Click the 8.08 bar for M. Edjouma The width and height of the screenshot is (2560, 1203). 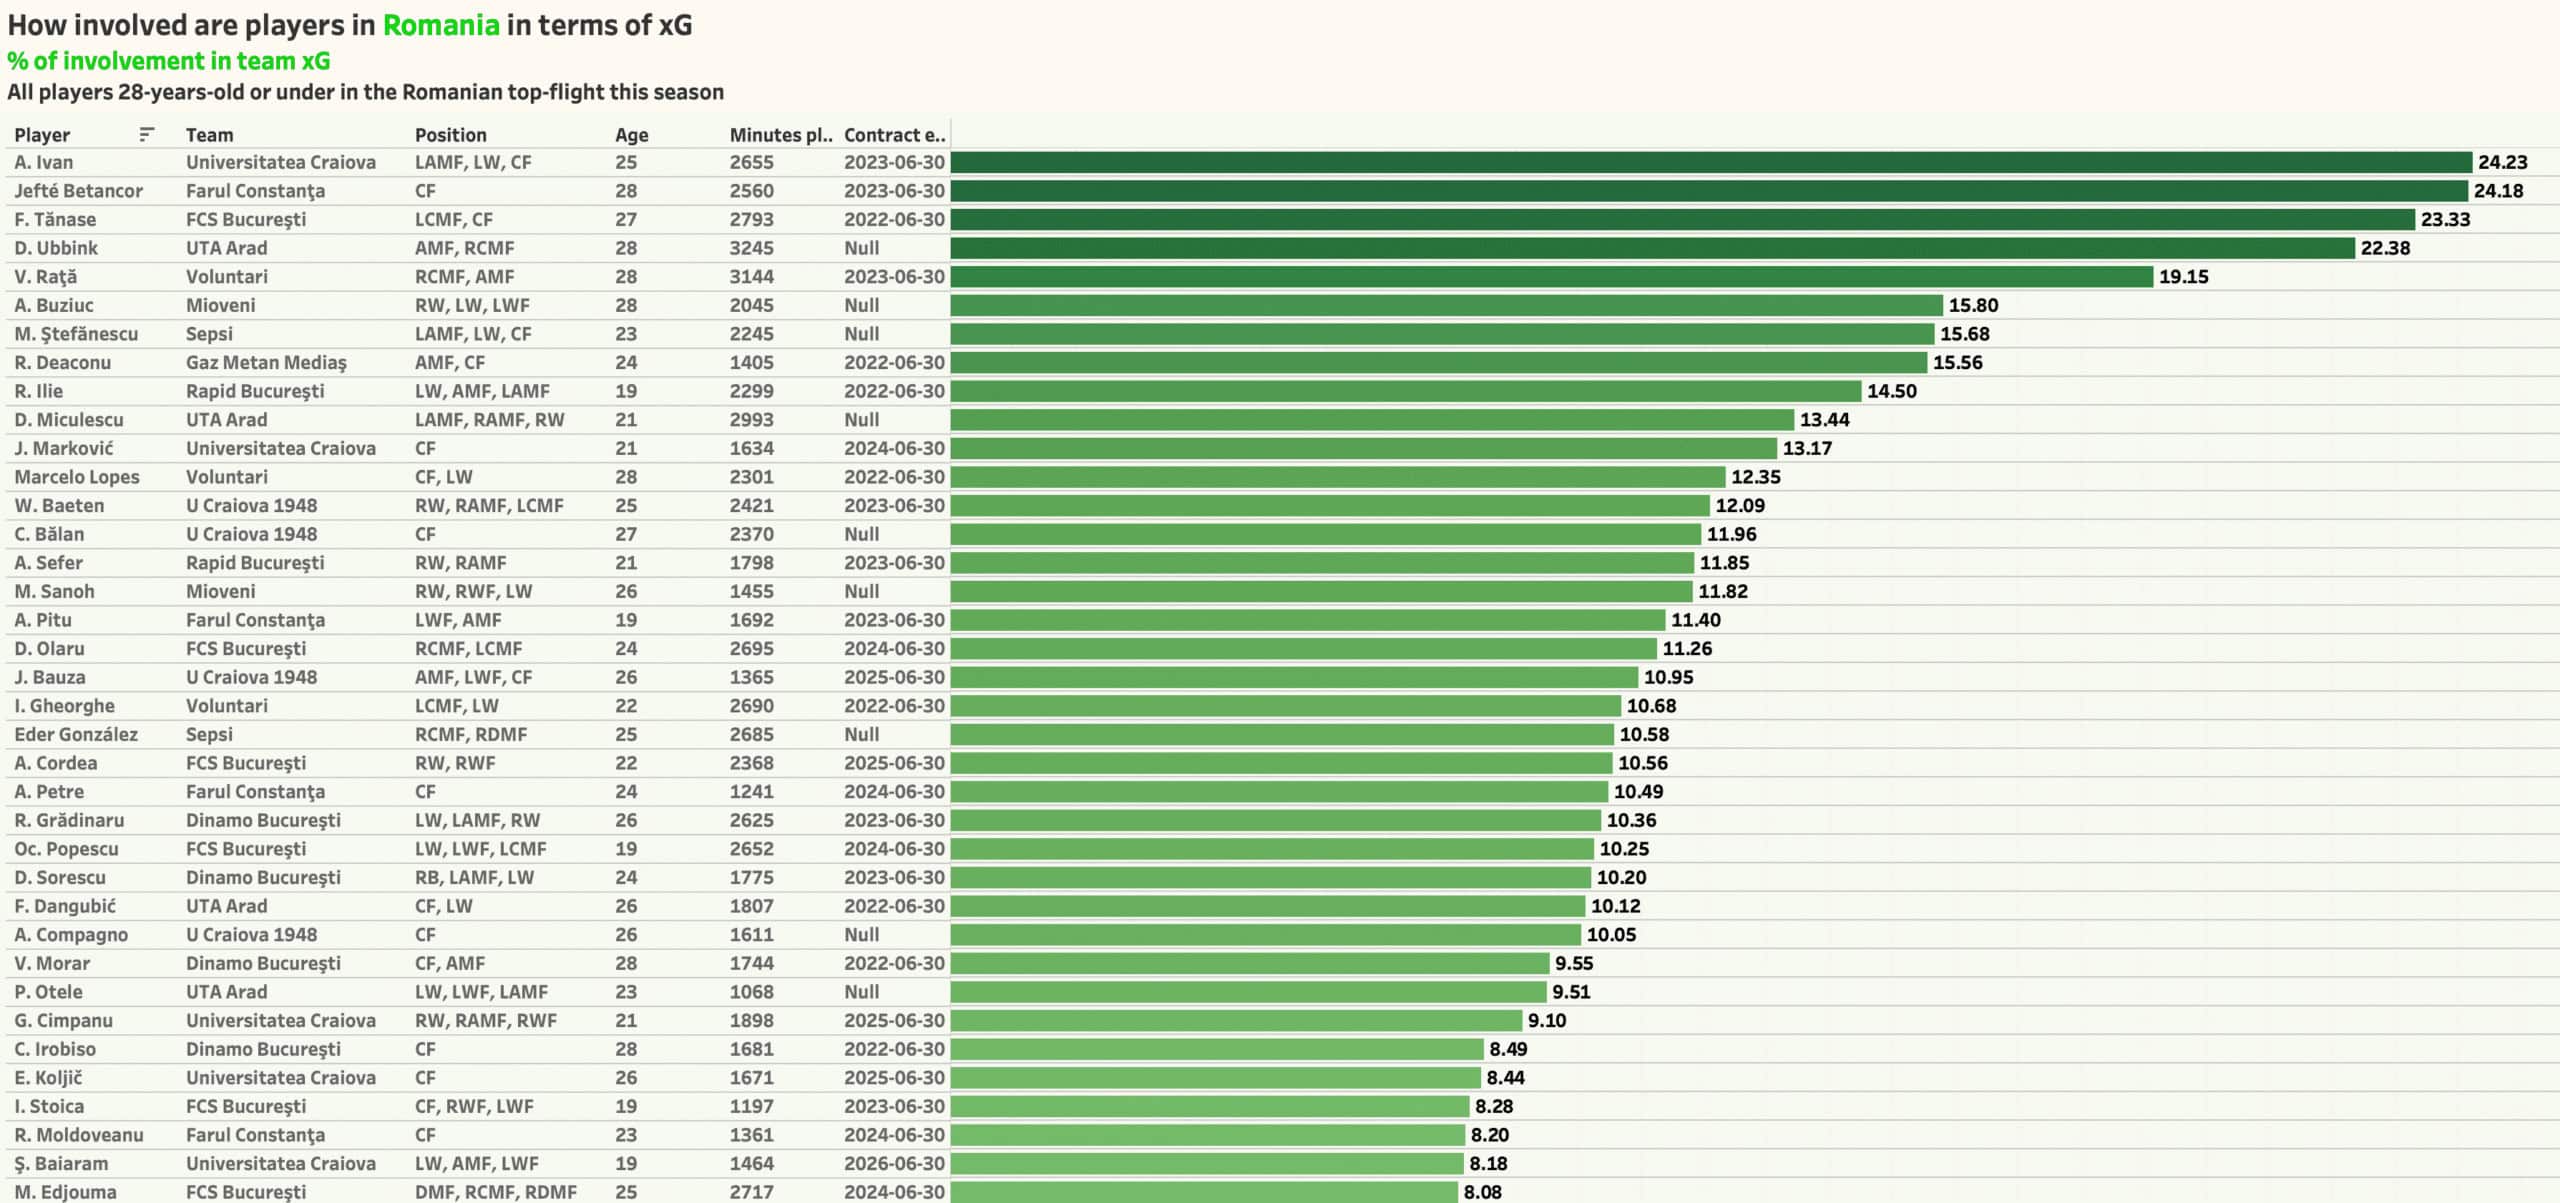[x=1204, y=1192]
